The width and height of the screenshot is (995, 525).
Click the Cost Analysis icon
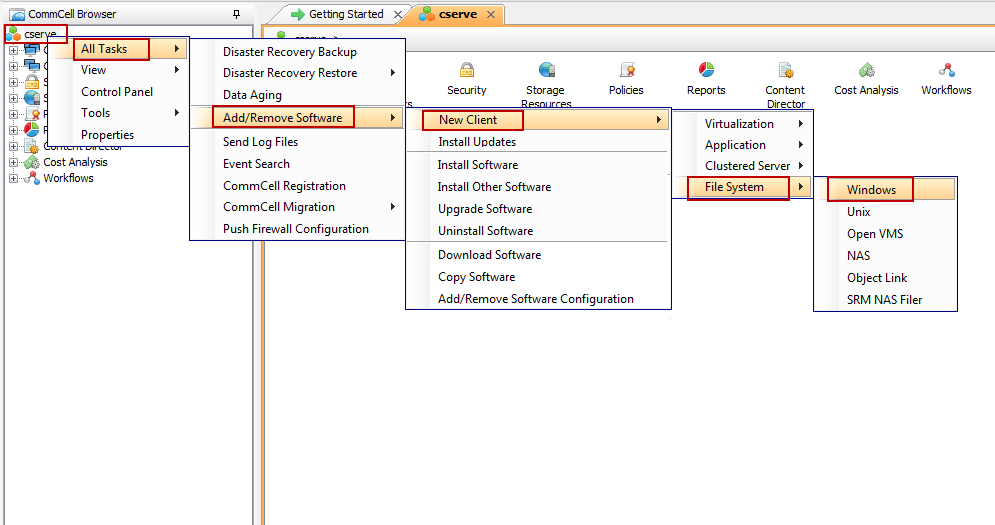pos(866,71)
